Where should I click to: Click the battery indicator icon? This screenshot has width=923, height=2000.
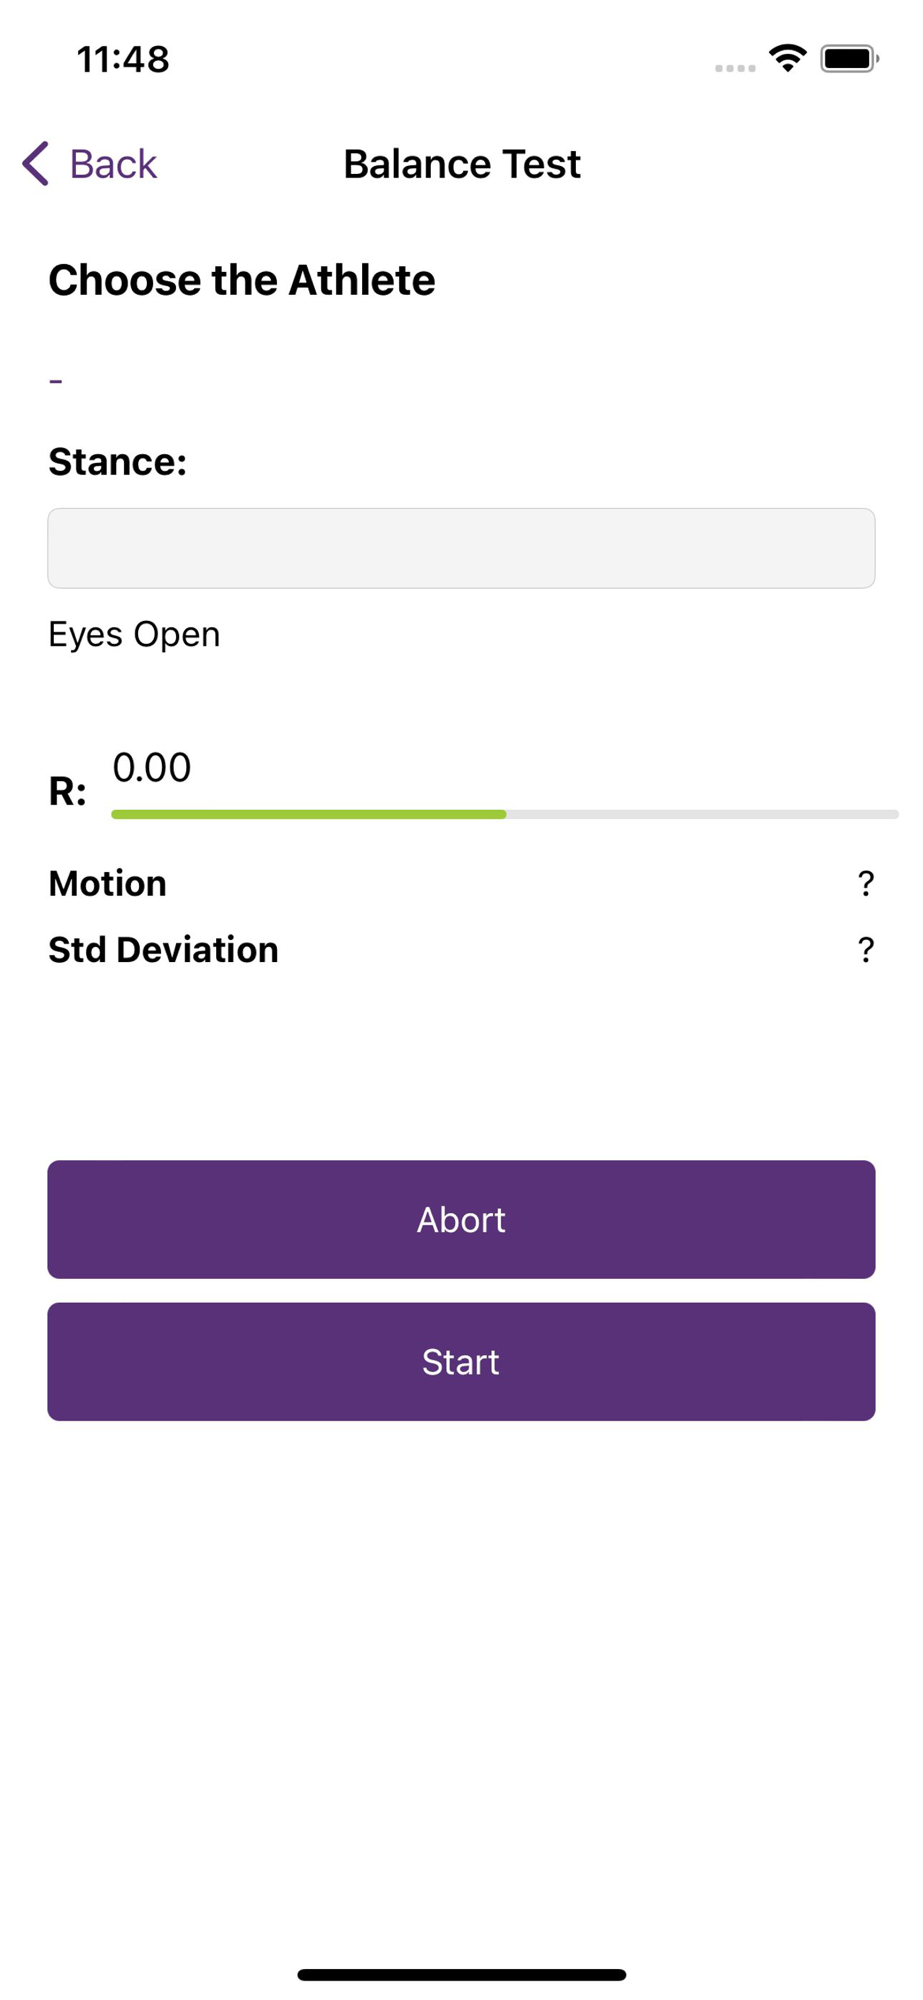(848, 59)
